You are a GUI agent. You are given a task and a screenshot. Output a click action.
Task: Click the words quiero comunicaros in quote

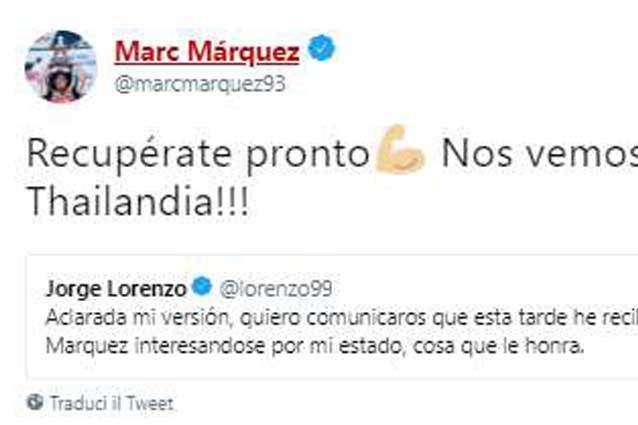coord(333,318)
